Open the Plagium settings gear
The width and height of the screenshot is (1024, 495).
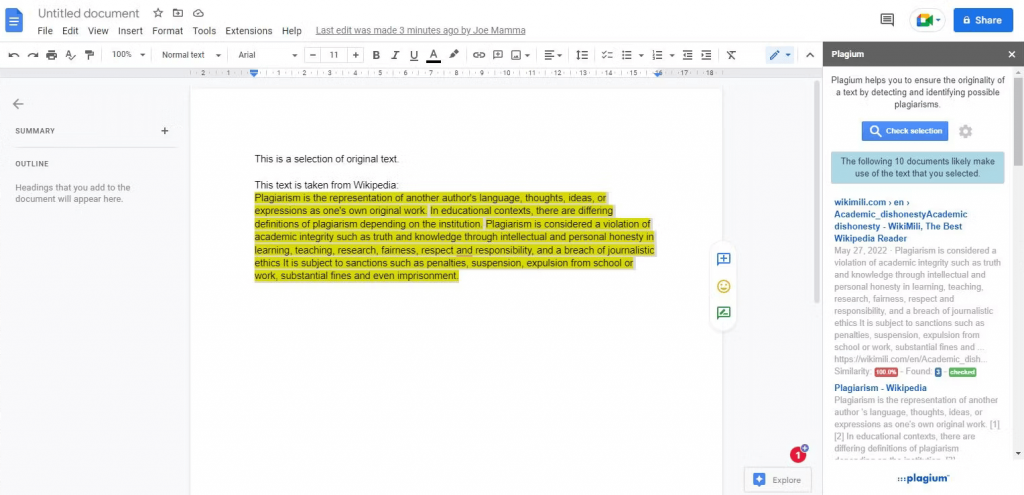(x=965, y=131)
